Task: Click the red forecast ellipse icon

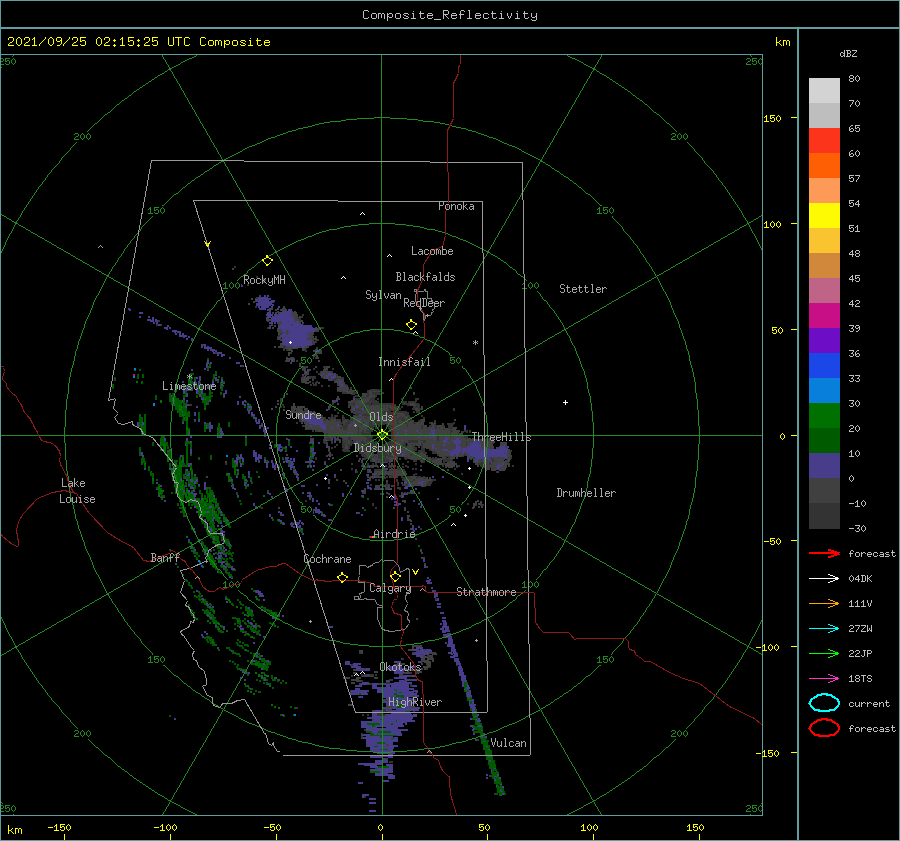Action: tap(824, 728)
